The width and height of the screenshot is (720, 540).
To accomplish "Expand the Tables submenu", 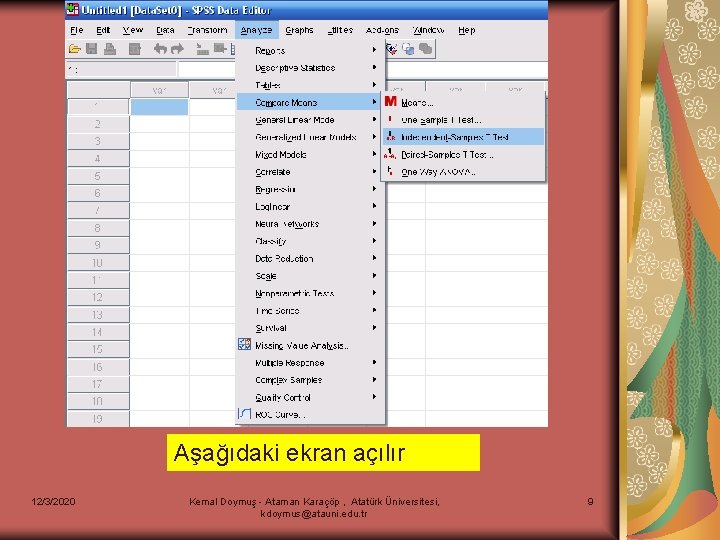I will point(310,85).
